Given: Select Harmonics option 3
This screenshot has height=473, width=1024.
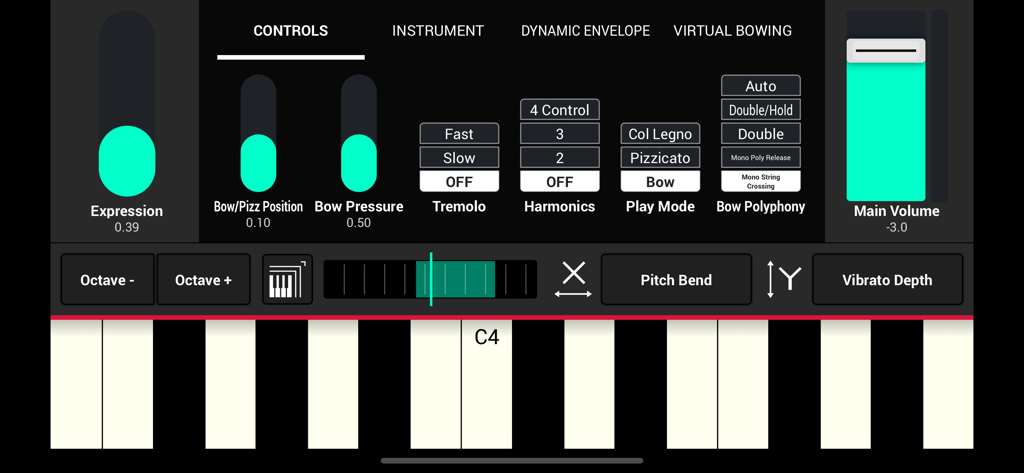Looking at the screenshot, I should click(560, 134).
